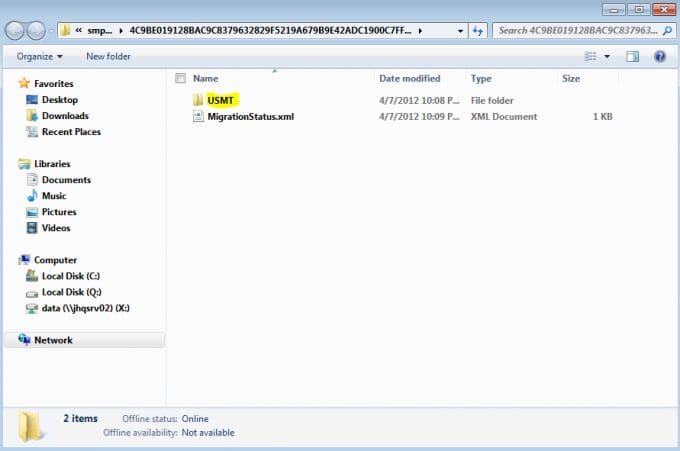Open data (\\jhqsrv02) (X:) drive

click(85, 308)
